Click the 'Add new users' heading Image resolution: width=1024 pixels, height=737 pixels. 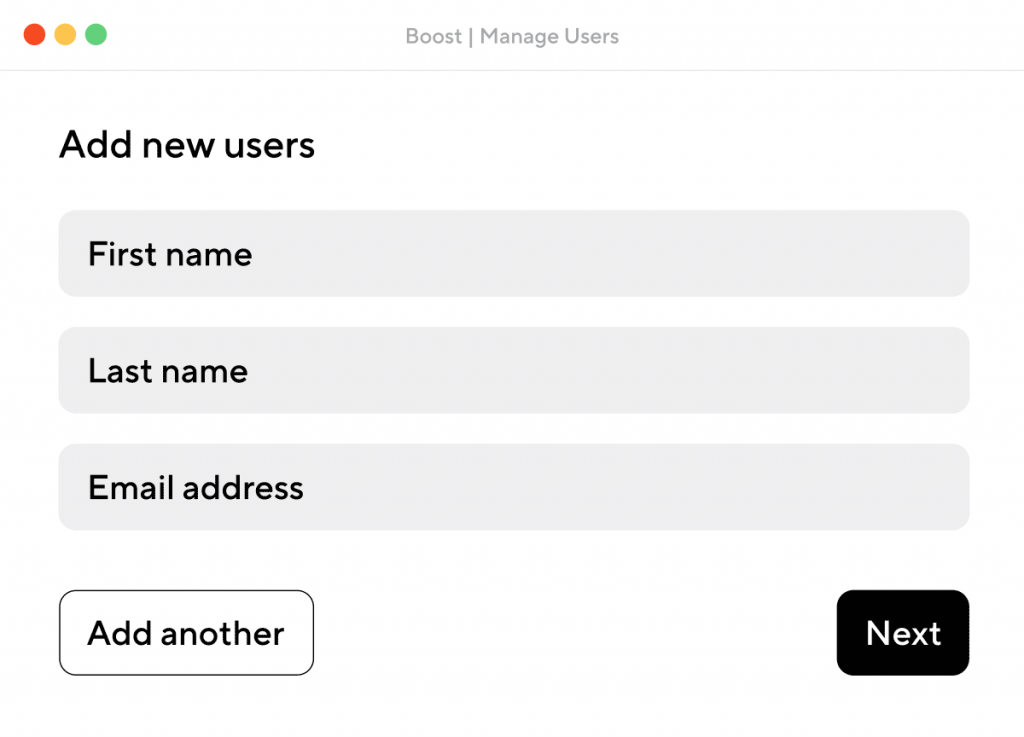coord(187,145)
